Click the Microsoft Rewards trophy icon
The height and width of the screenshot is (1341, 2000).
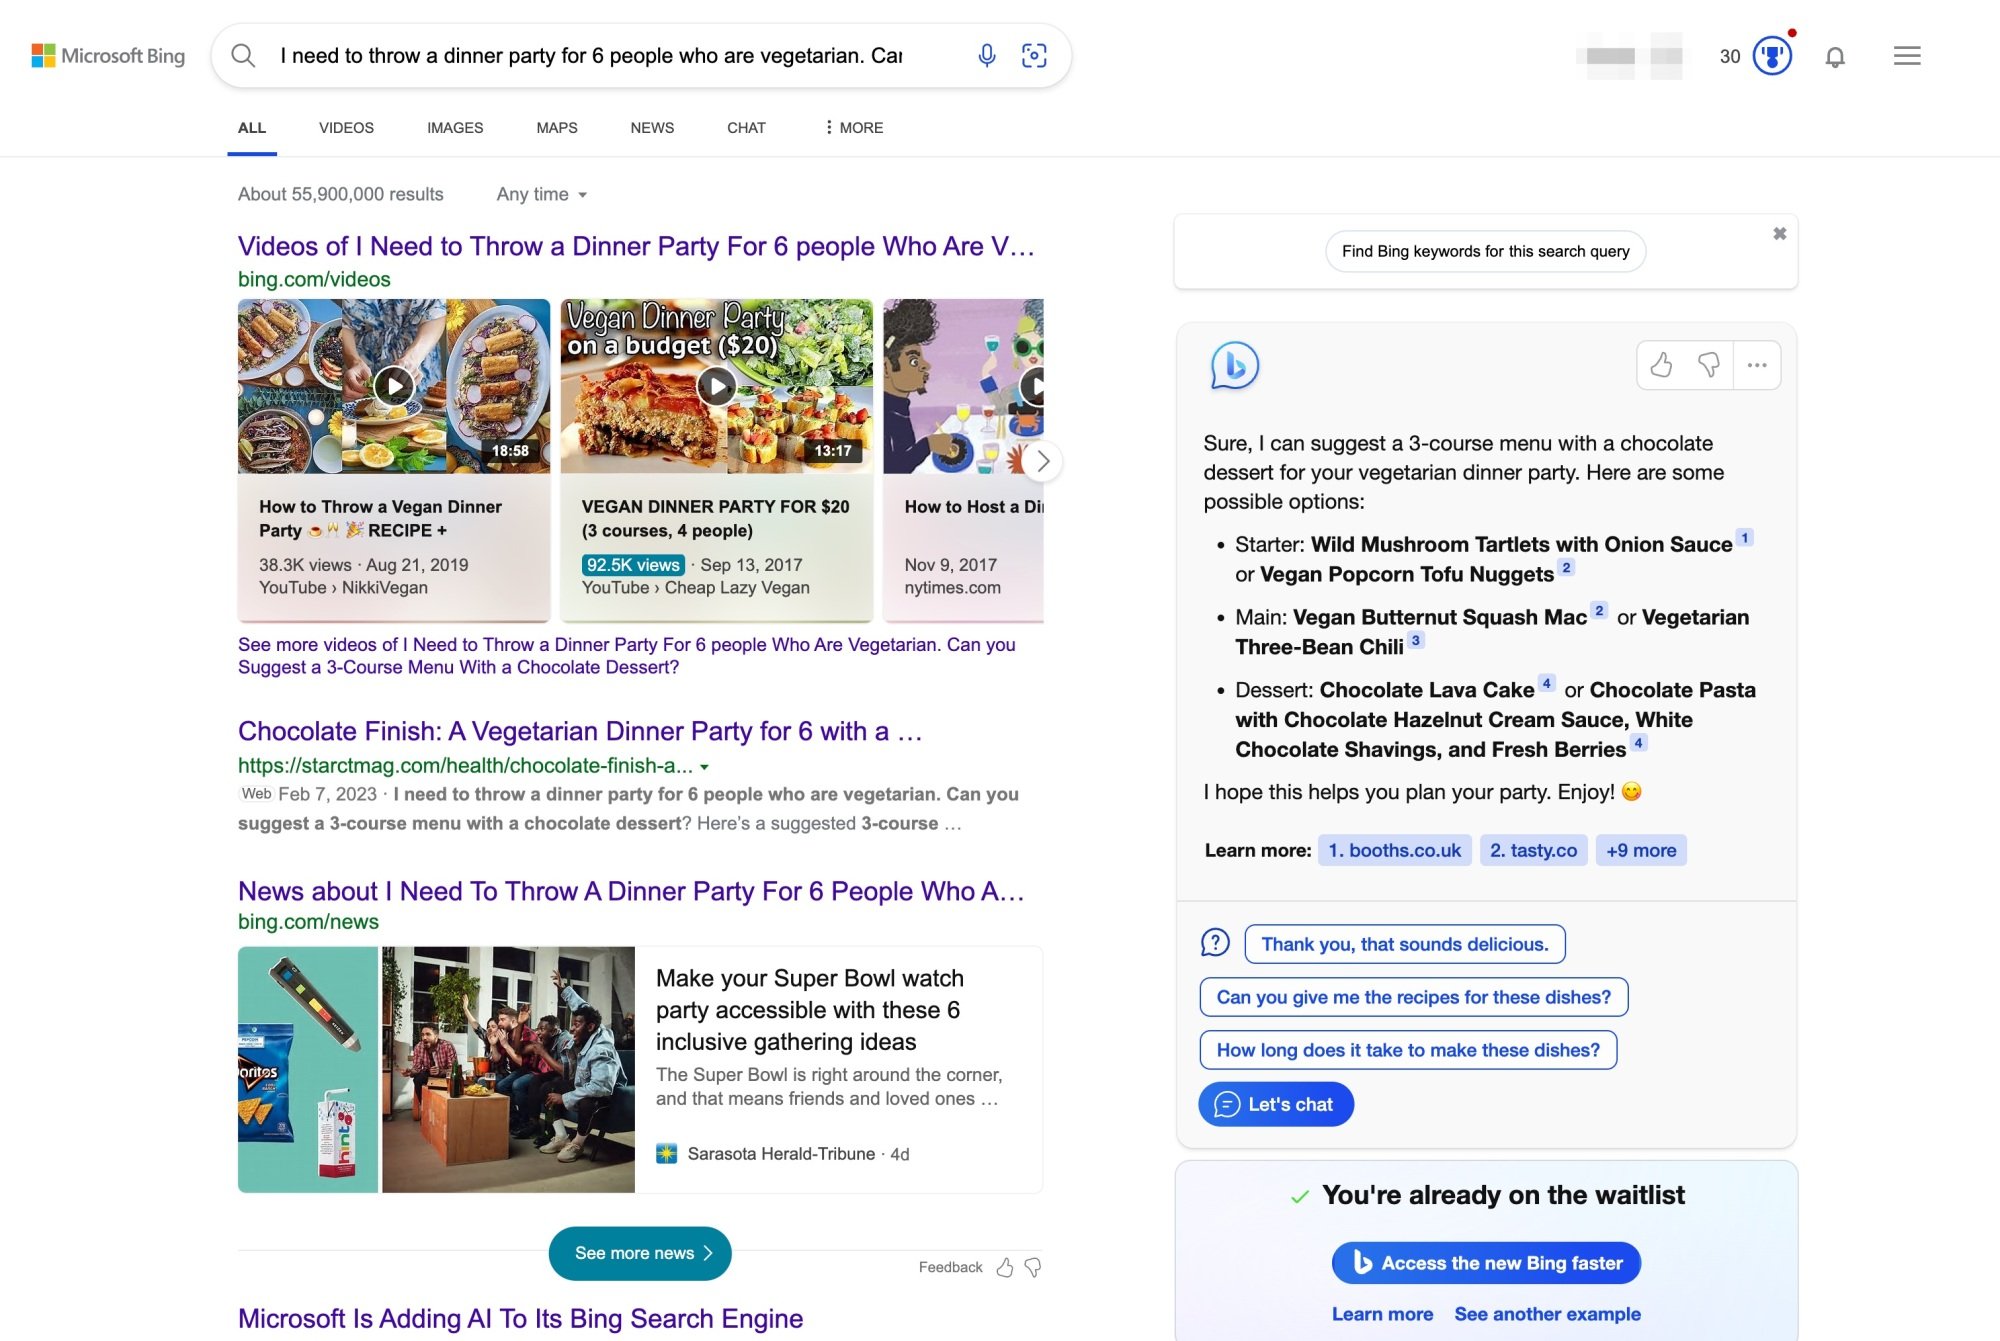point(1771,56)
